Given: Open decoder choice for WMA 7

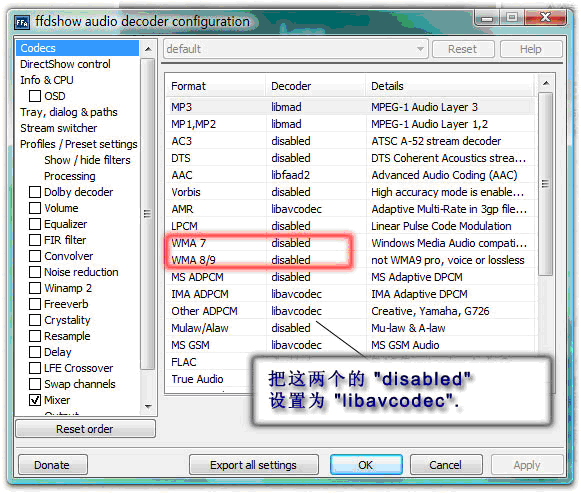Looking at the screenshot, I should (x=291, y=243).
